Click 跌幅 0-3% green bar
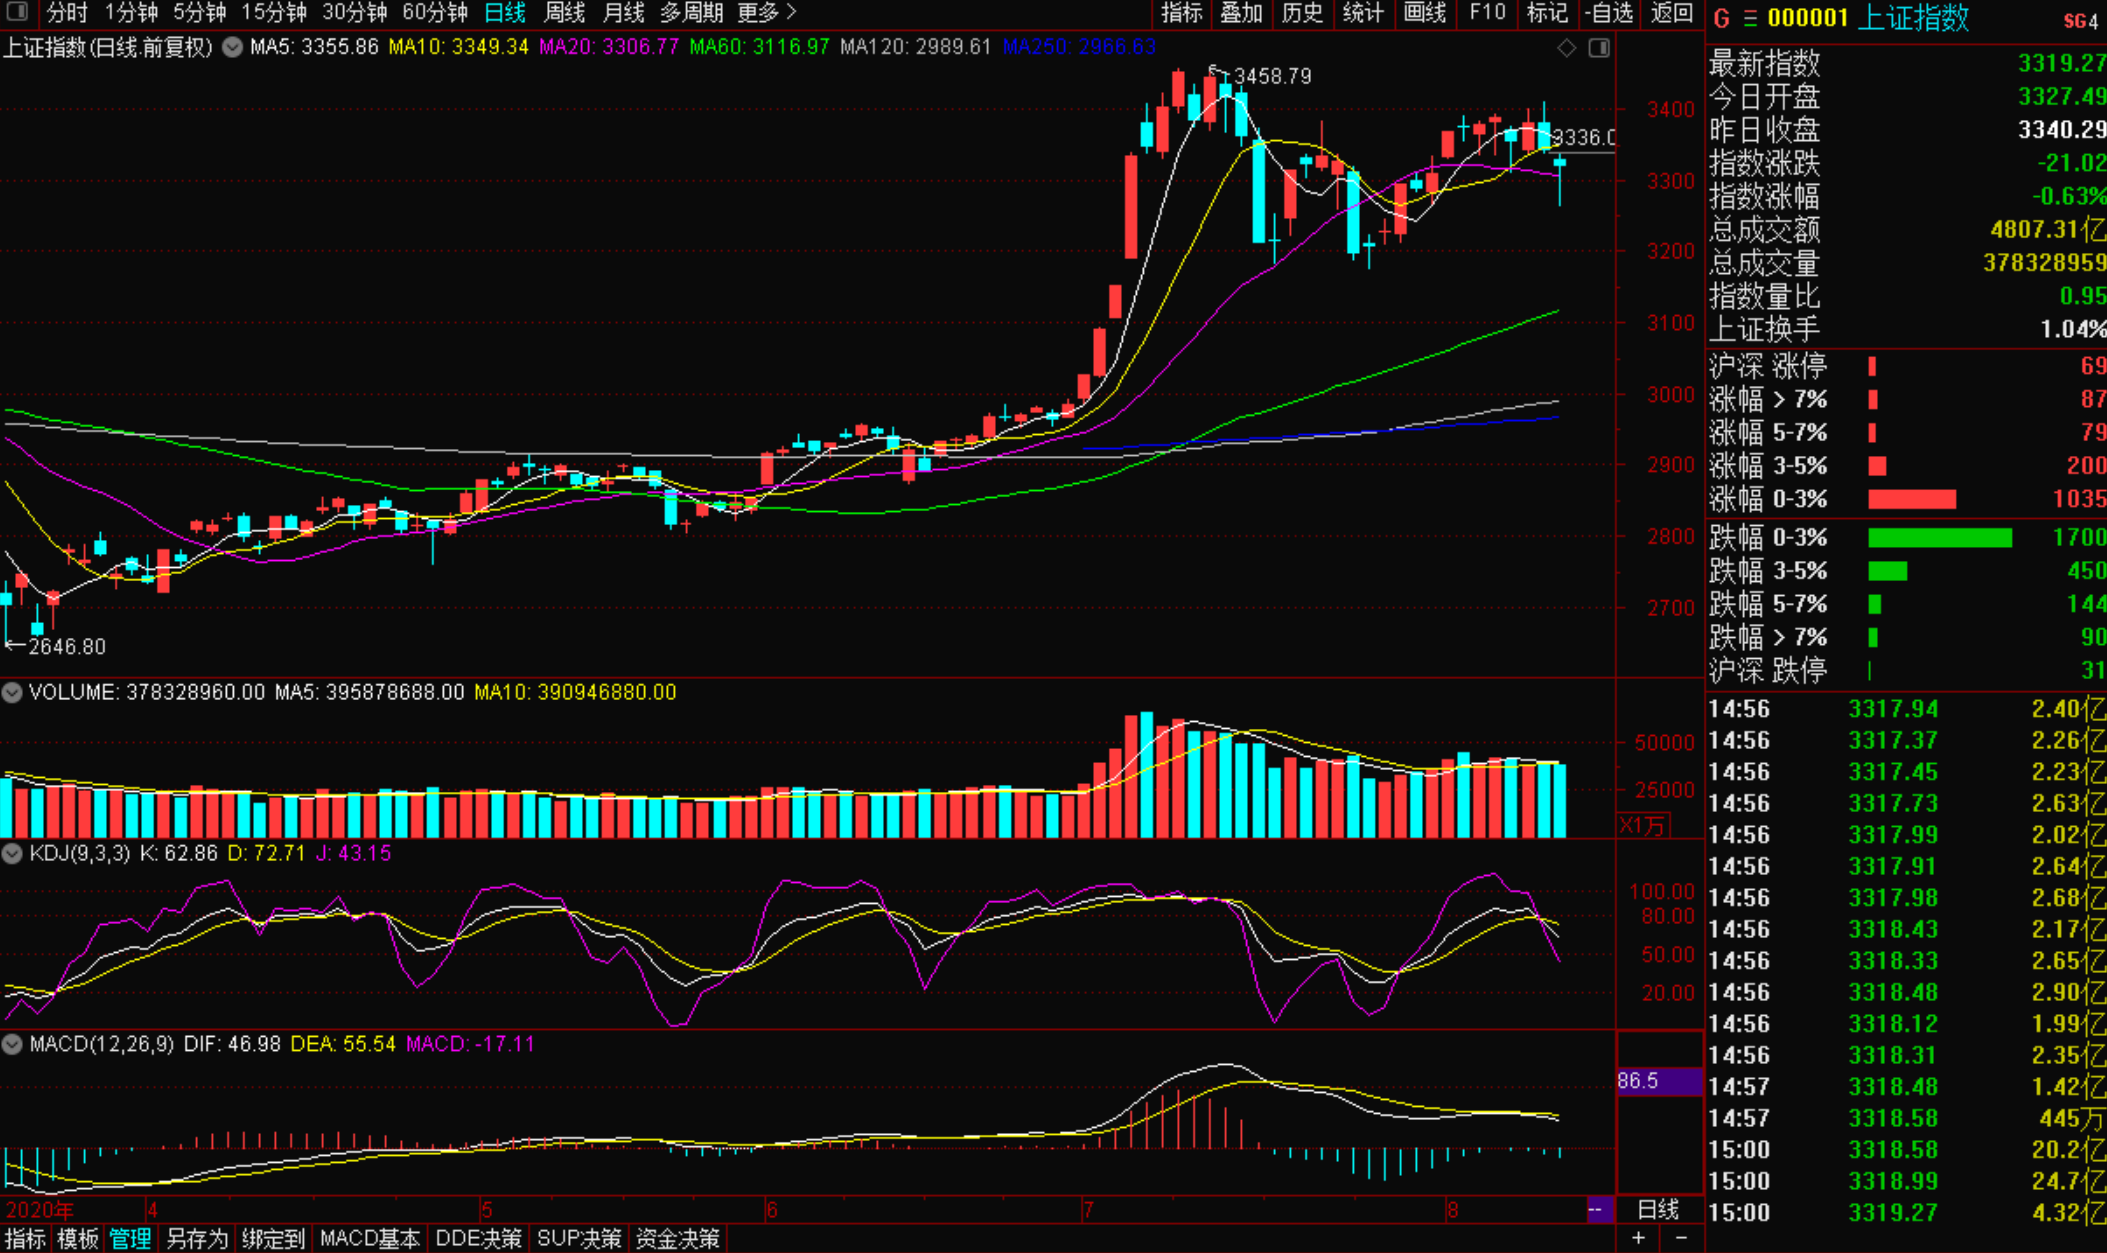Viewport: 2107px width, 1253px height. click(1940, 538)
